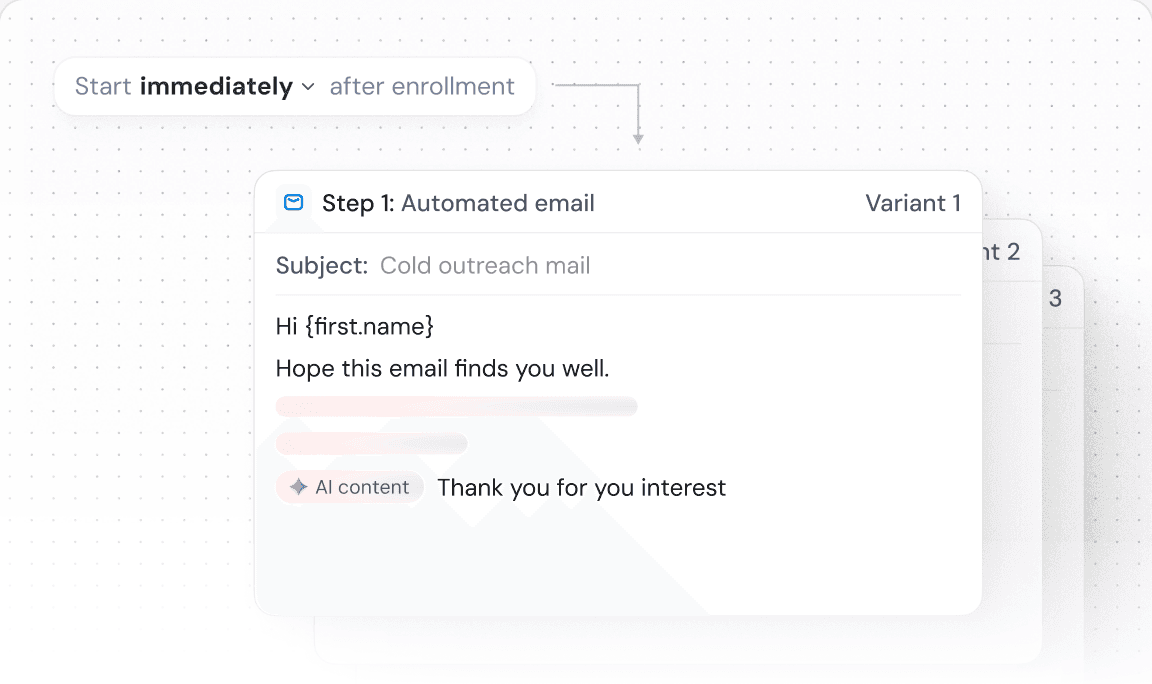
Task: Click the Step 1: Automated email header
Action: tap(459, 203)
